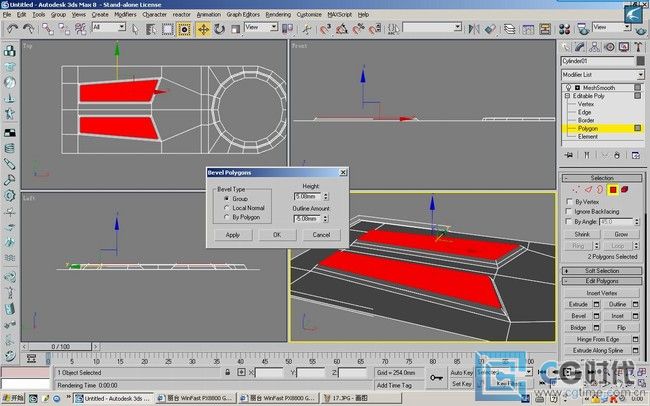This screenshot has height=406, width=650.
Task: Open the Material Editor icon
Action: [x=564, y=29]
